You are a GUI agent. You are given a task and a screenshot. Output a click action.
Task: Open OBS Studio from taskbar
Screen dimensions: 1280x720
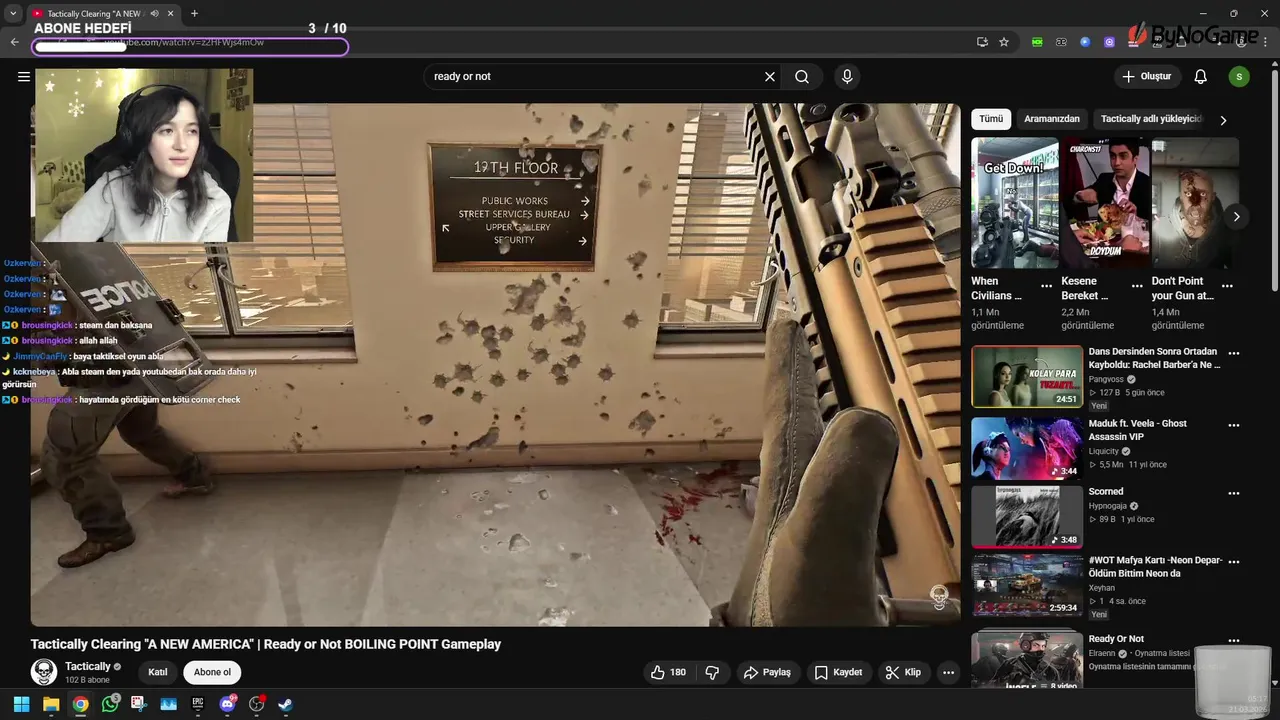click(256, 704)
